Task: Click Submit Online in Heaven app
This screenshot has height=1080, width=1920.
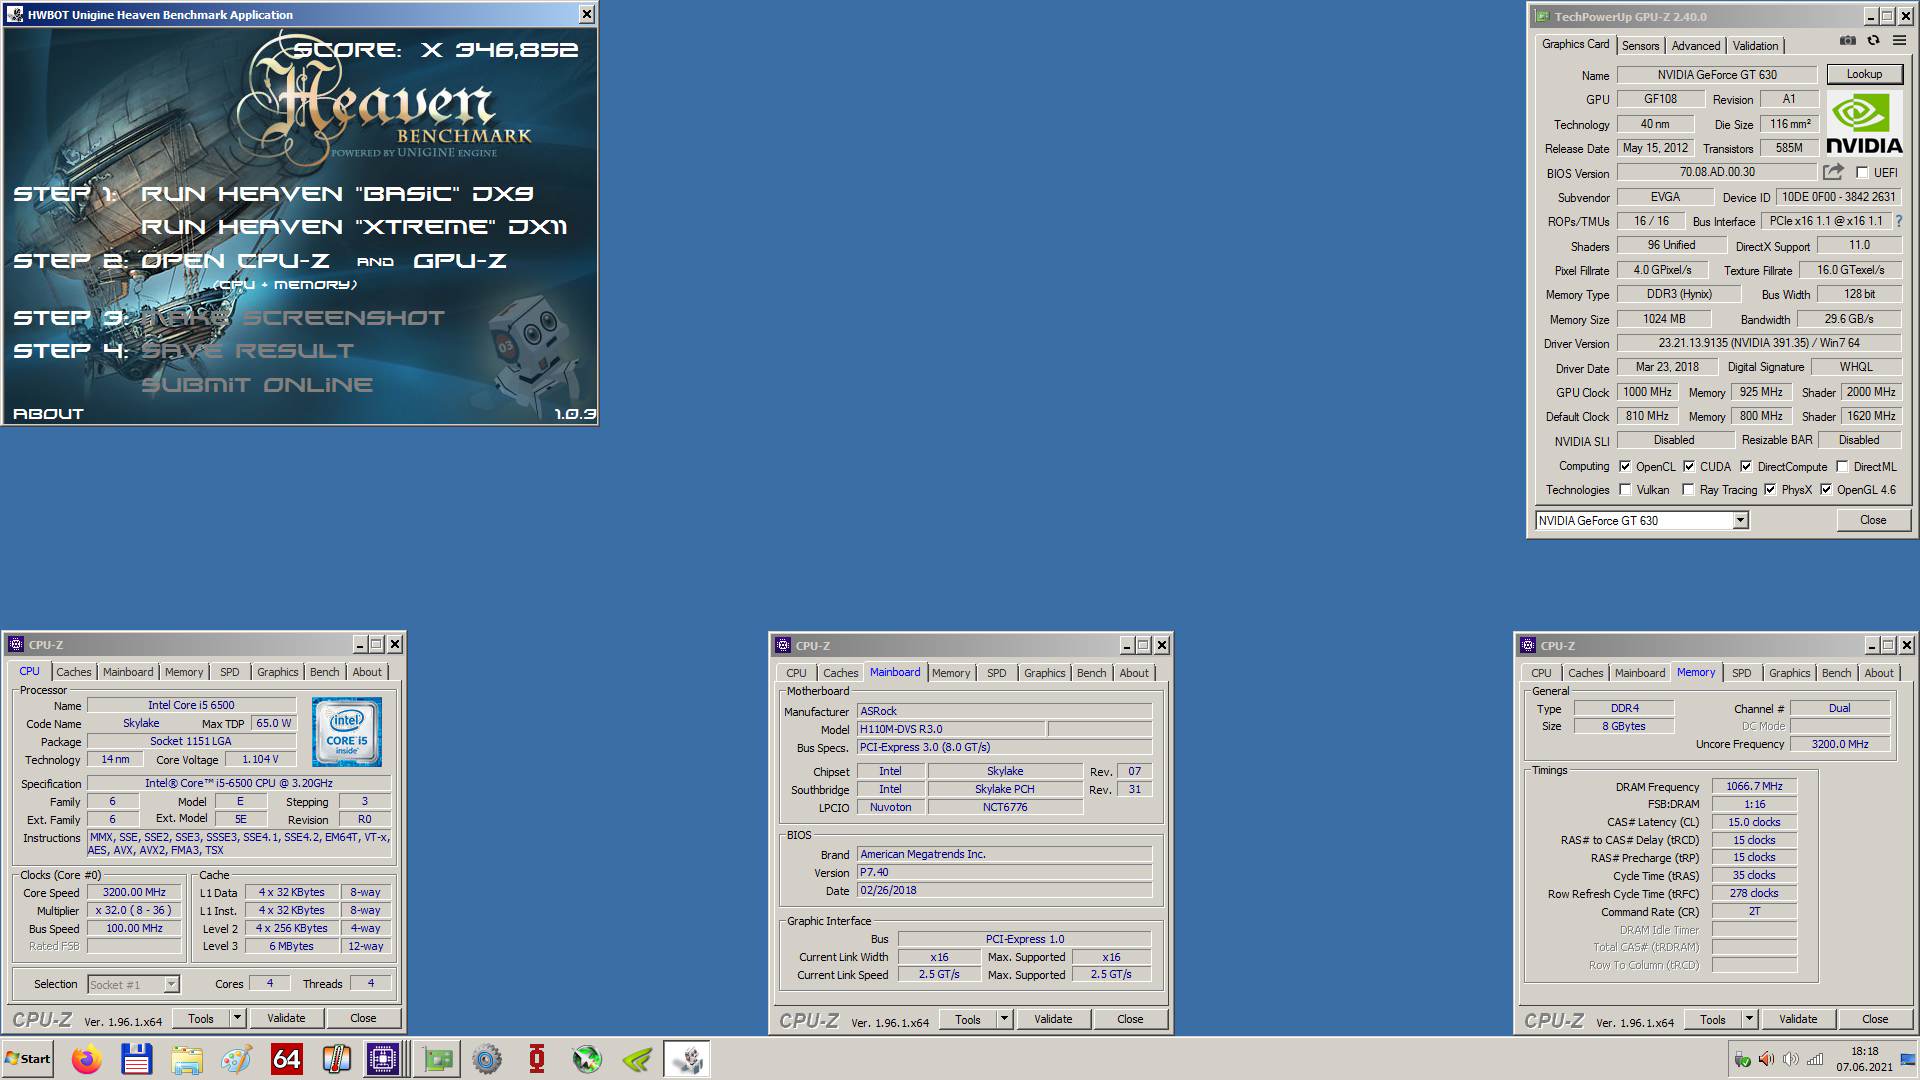Action: point(257,385)
